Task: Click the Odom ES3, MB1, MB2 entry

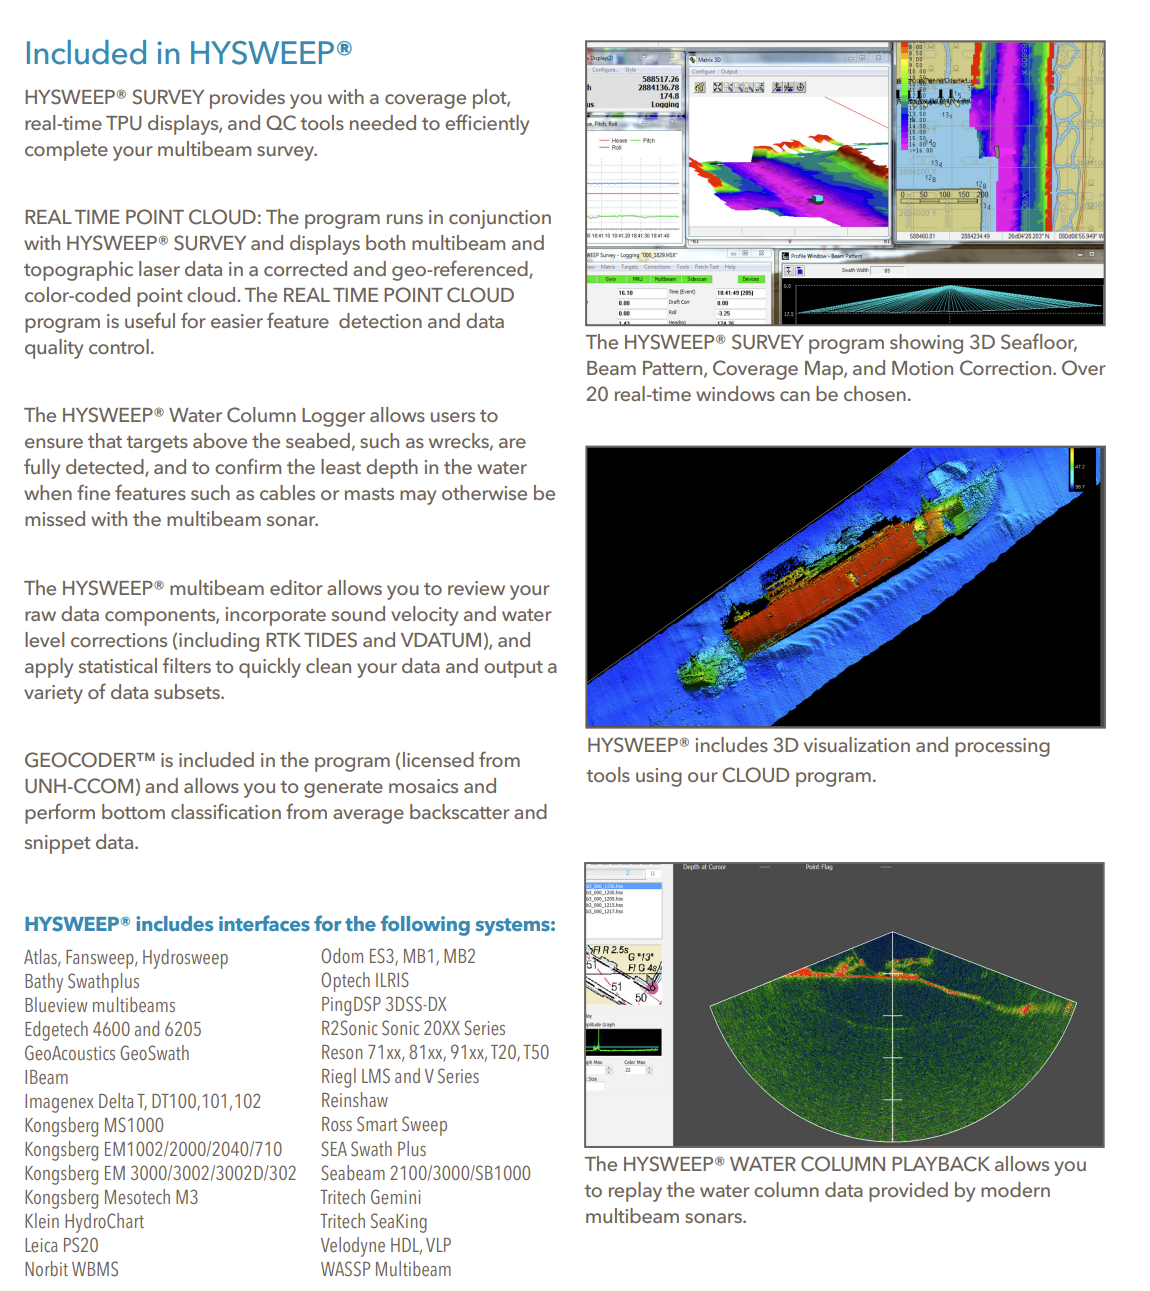Action: coord(398,956)
